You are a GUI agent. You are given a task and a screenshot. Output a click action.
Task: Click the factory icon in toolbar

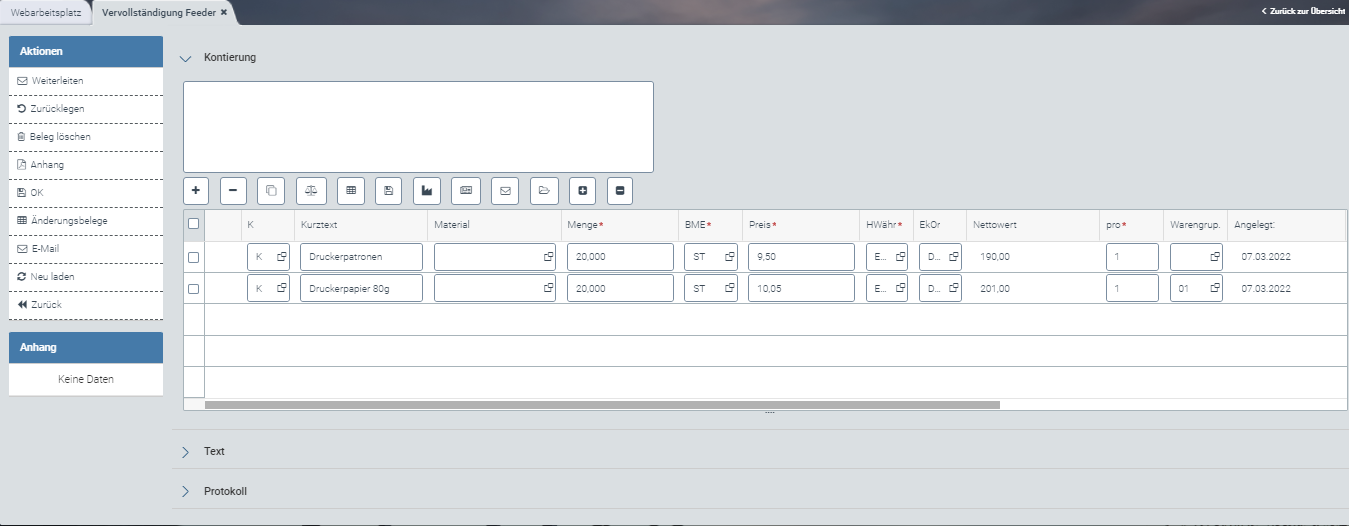(428, 190)
